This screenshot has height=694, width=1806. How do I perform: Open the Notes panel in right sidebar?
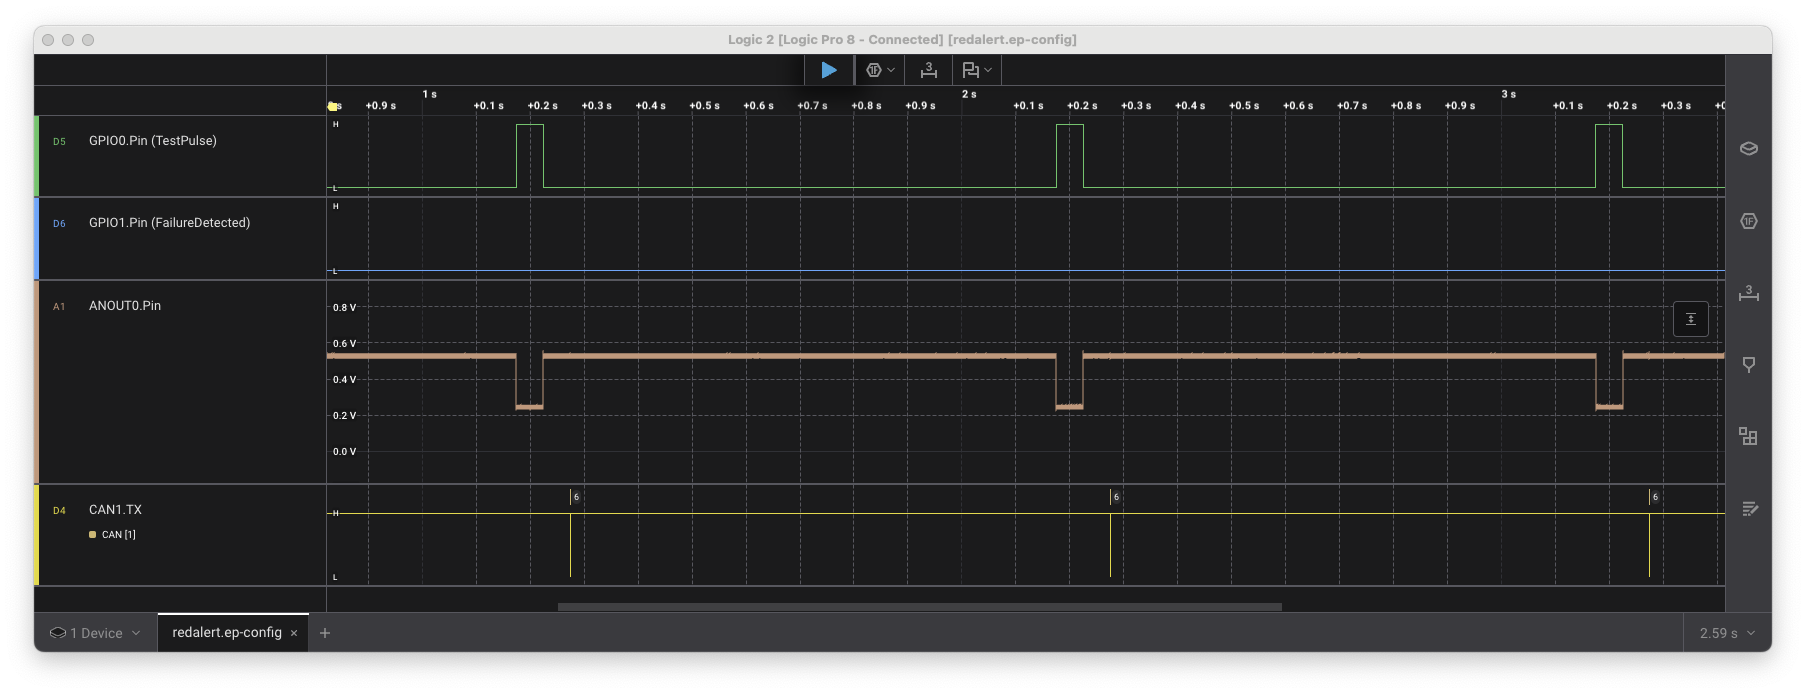tap(1748, 509)
